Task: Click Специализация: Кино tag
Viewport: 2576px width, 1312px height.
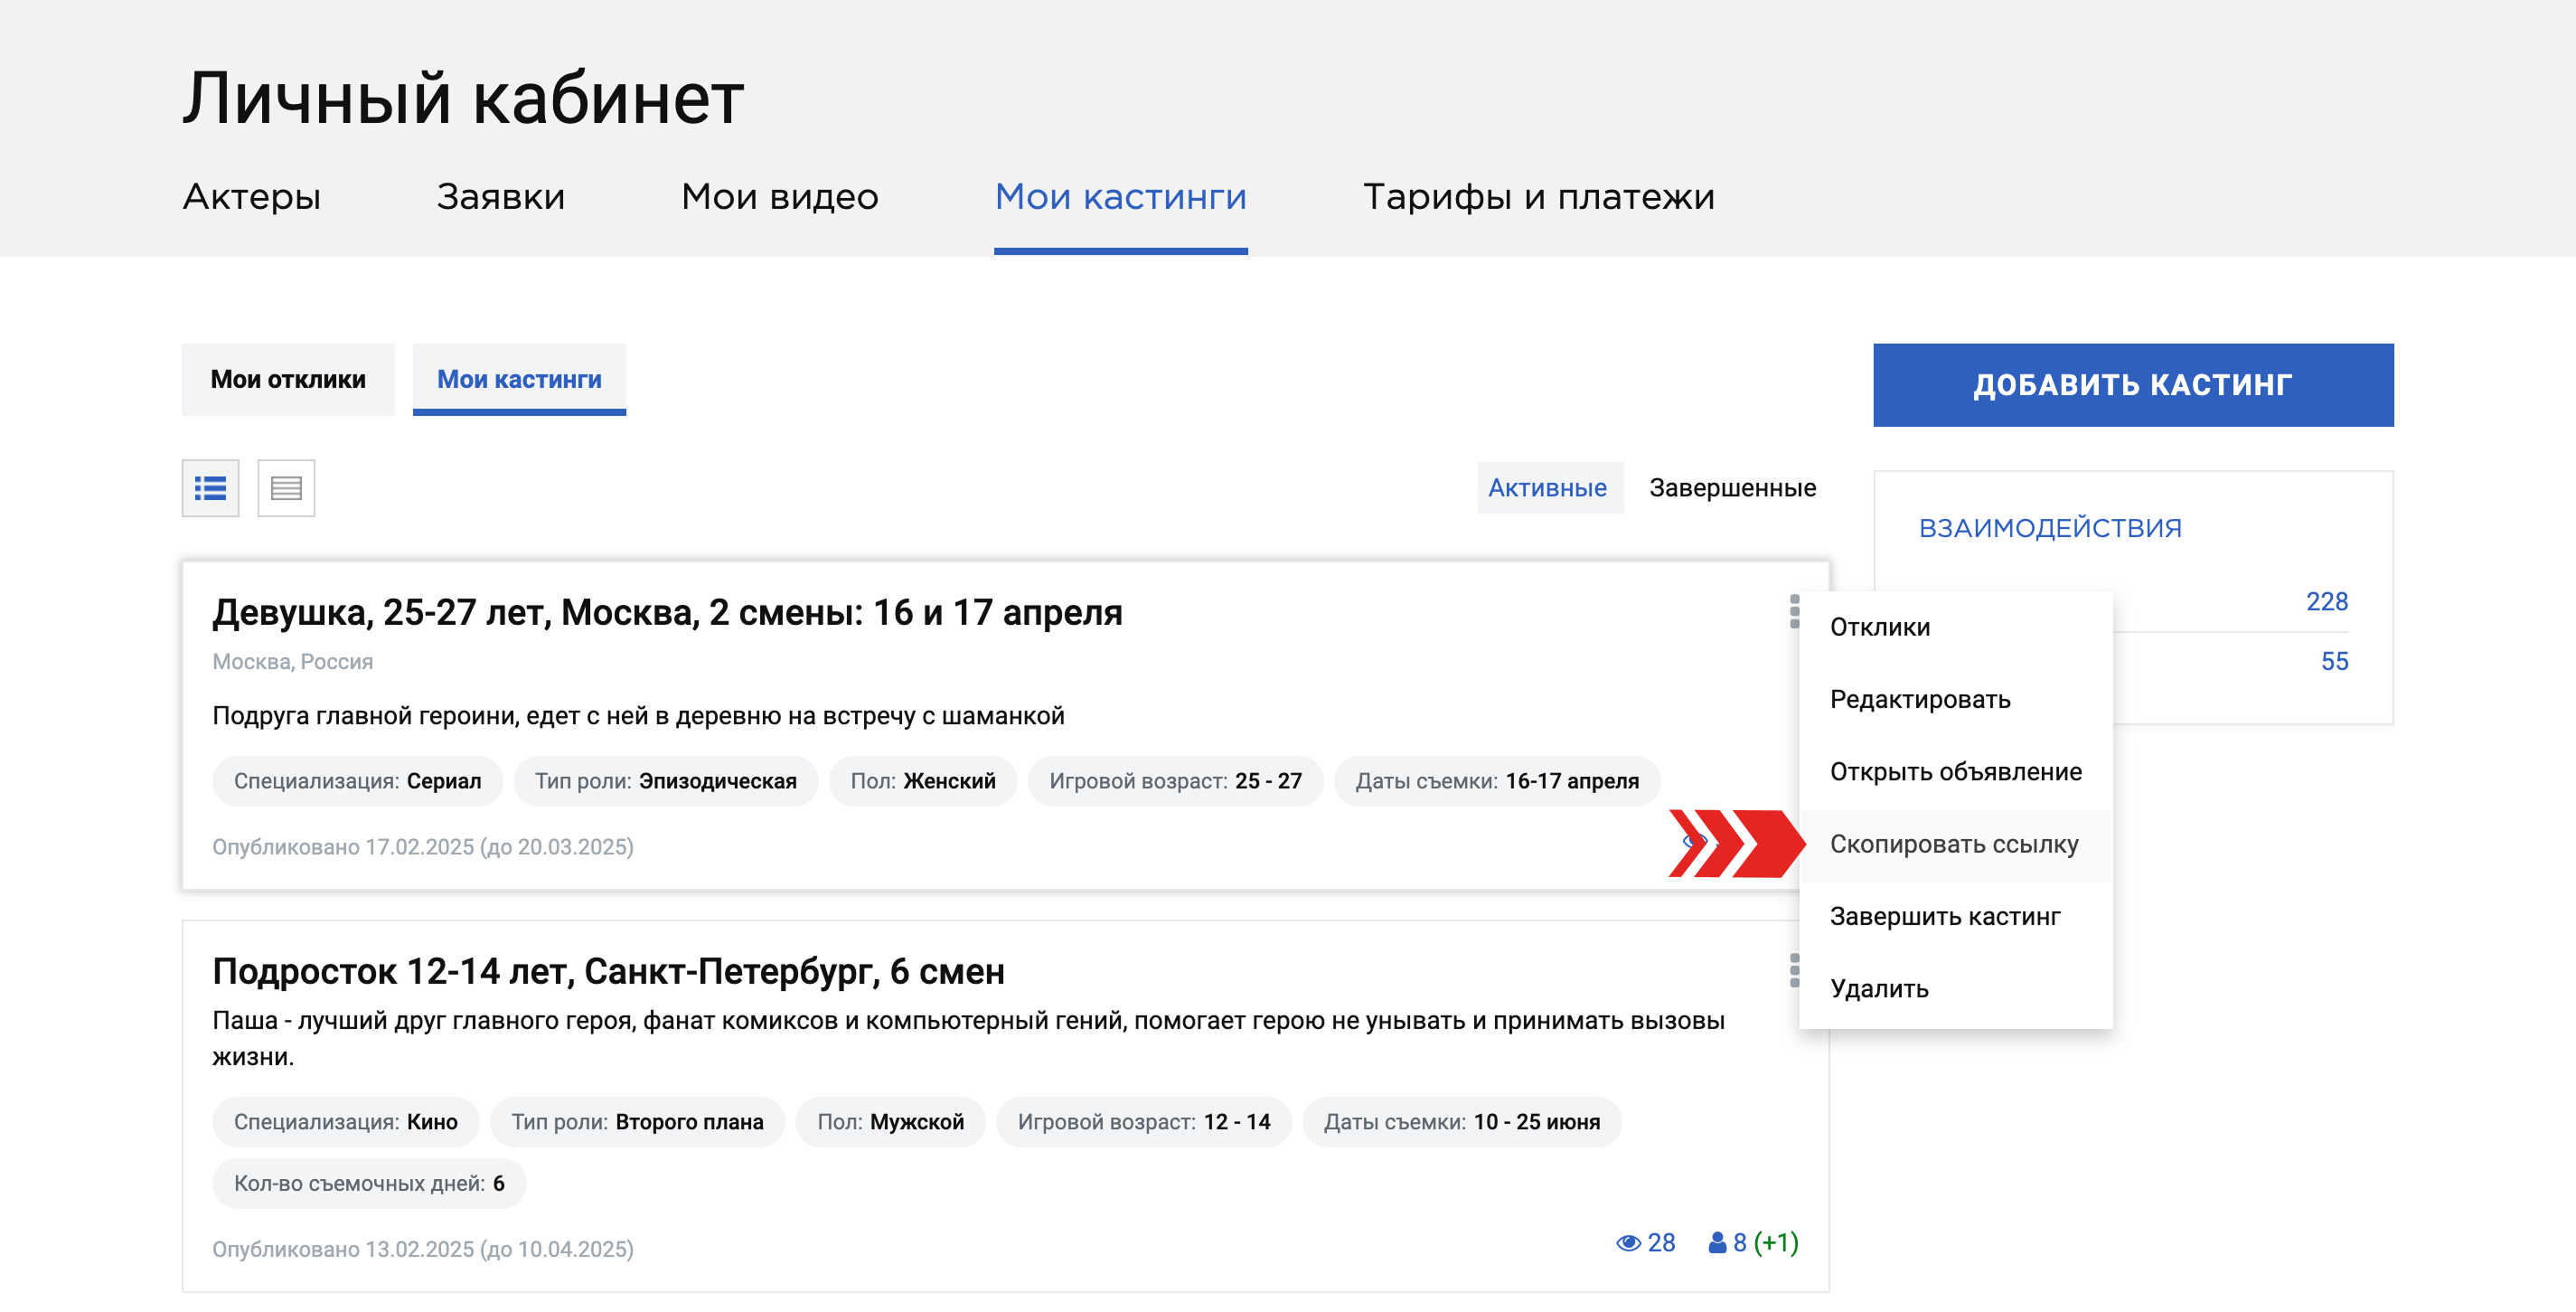Action: coord(345,1122)
